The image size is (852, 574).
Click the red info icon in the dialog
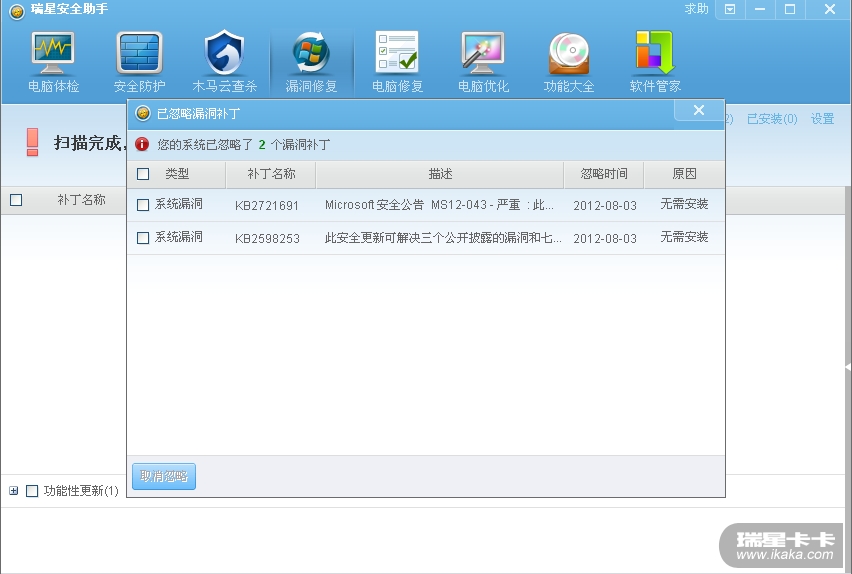pos(142,144)
